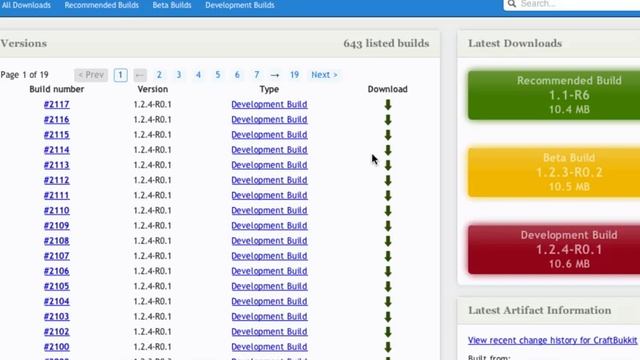The image size is (640, 360).
Task: Download Beta Build 1.2.3-R0.2 yellow button
Action: tap(554, 172)
